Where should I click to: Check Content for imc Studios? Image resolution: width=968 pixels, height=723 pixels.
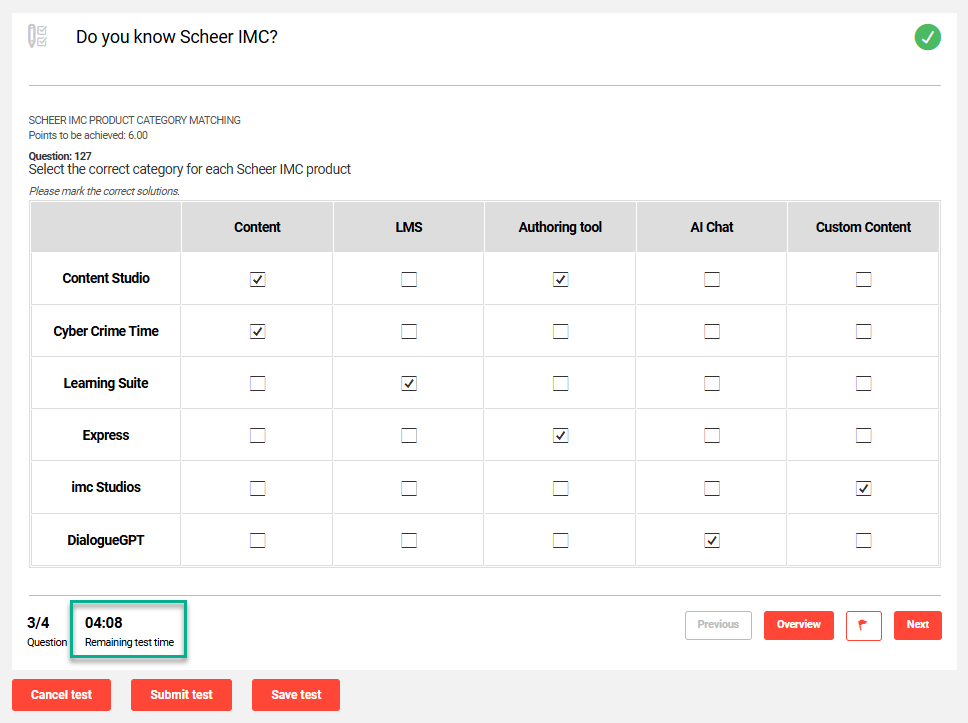point(257,488)
